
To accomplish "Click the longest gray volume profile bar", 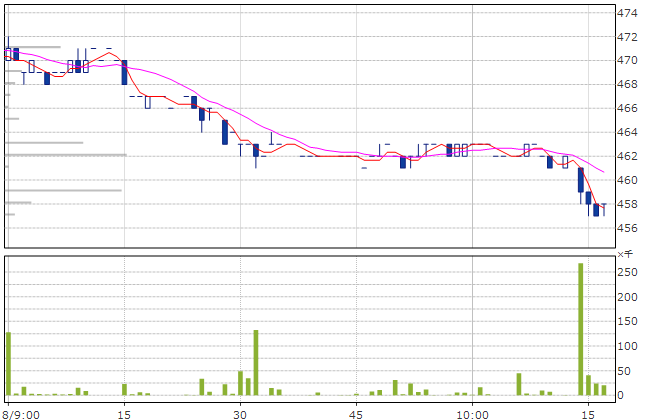I will tap(66, 155).
